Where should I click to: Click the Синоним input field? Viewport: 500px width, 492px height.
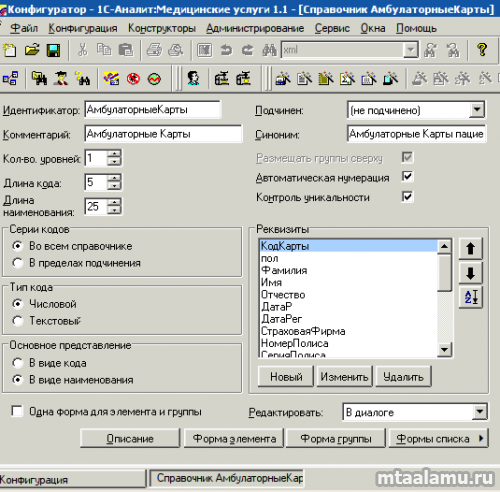click(x=416, y=134)
